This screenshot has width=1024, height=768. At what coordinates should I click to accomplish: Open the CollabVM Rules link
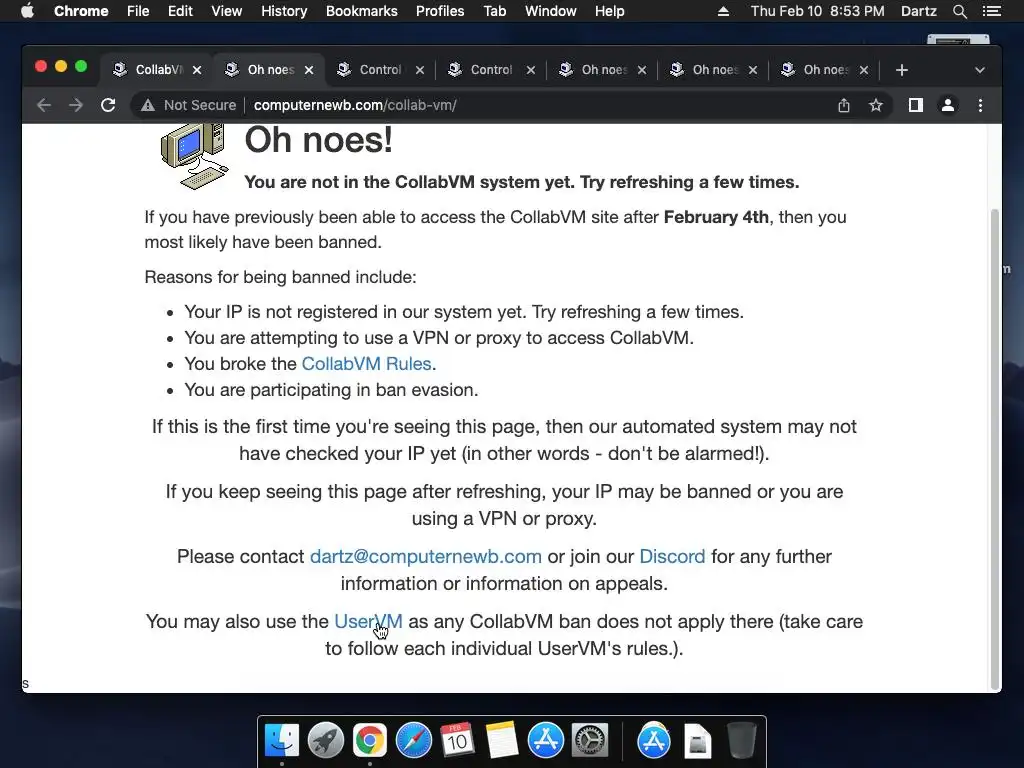coord(366,364)
